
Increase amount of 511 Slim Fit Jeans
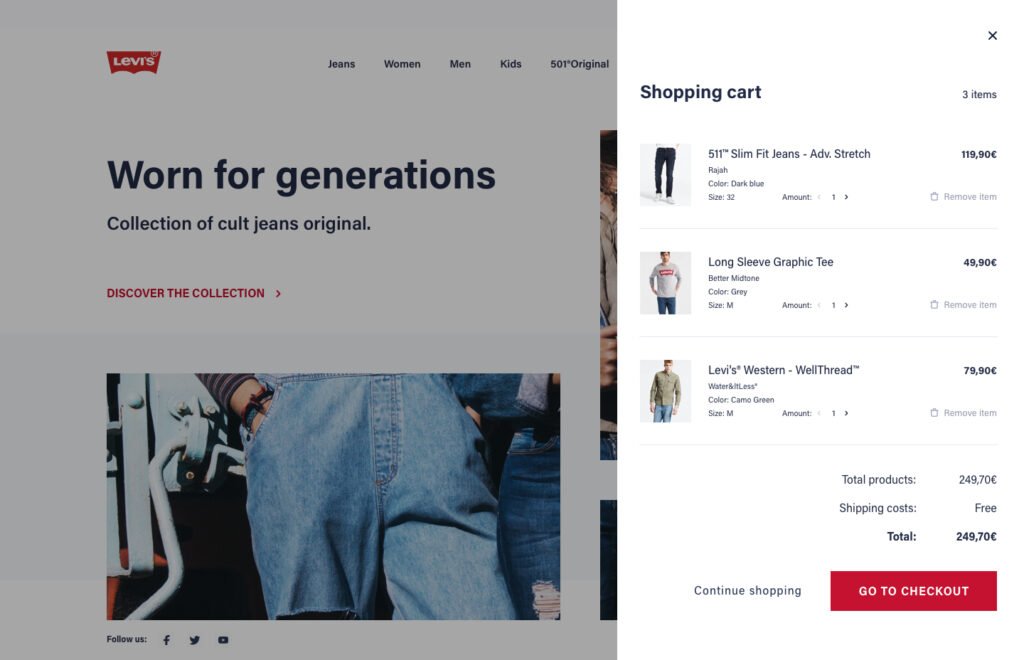846,196
